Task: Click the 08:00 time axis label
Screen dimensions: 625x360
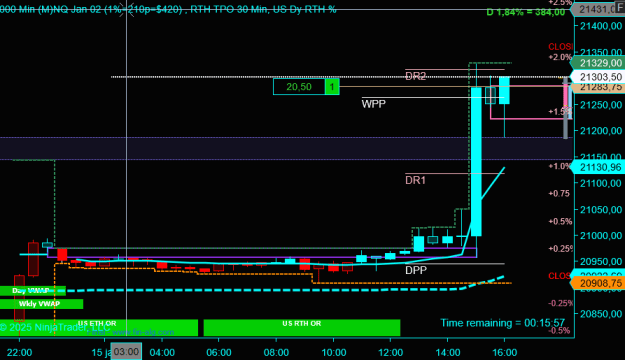Action: coord(276,352)
